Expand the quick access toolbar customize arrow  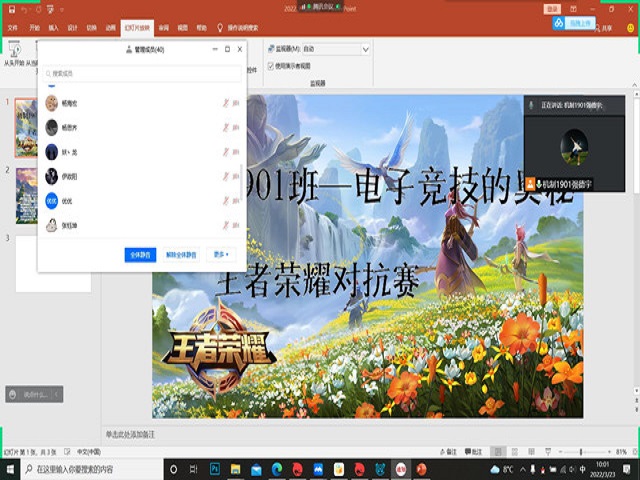62,10
